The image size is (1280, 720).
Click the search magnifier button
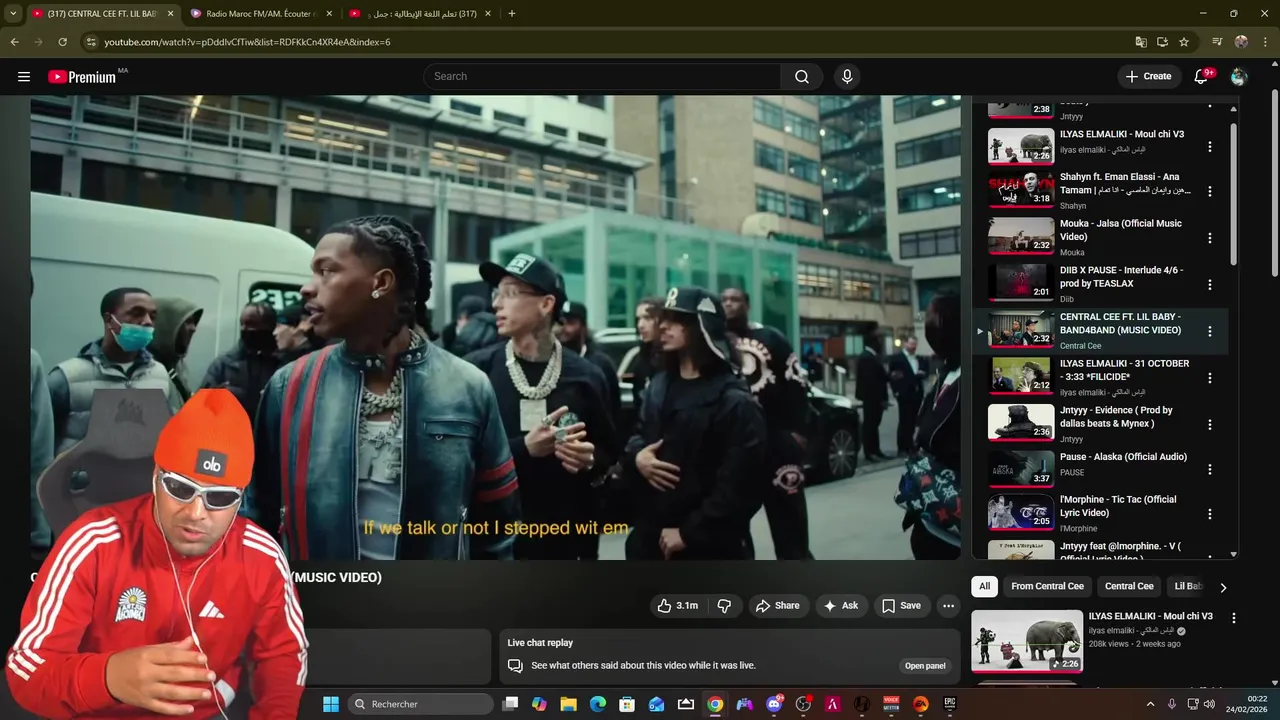click(x=802, y=77)
